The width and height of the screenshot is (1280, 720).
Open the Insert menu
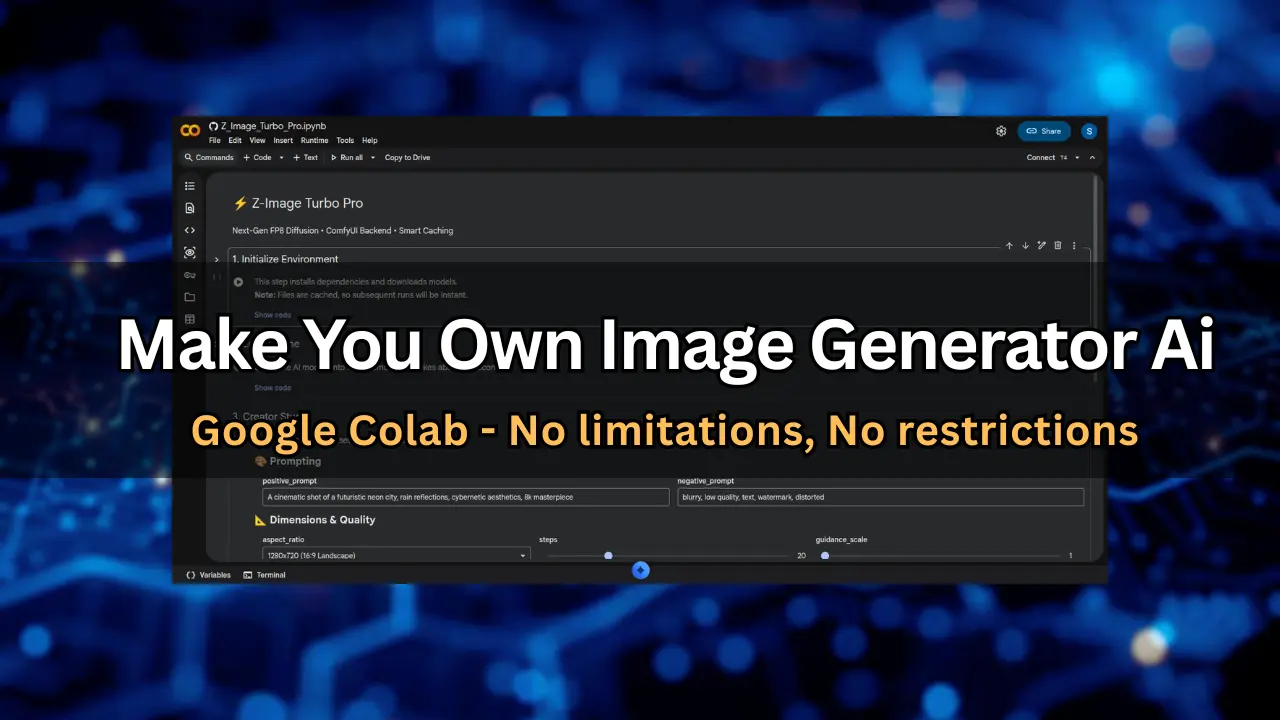(x=283, y=140)
